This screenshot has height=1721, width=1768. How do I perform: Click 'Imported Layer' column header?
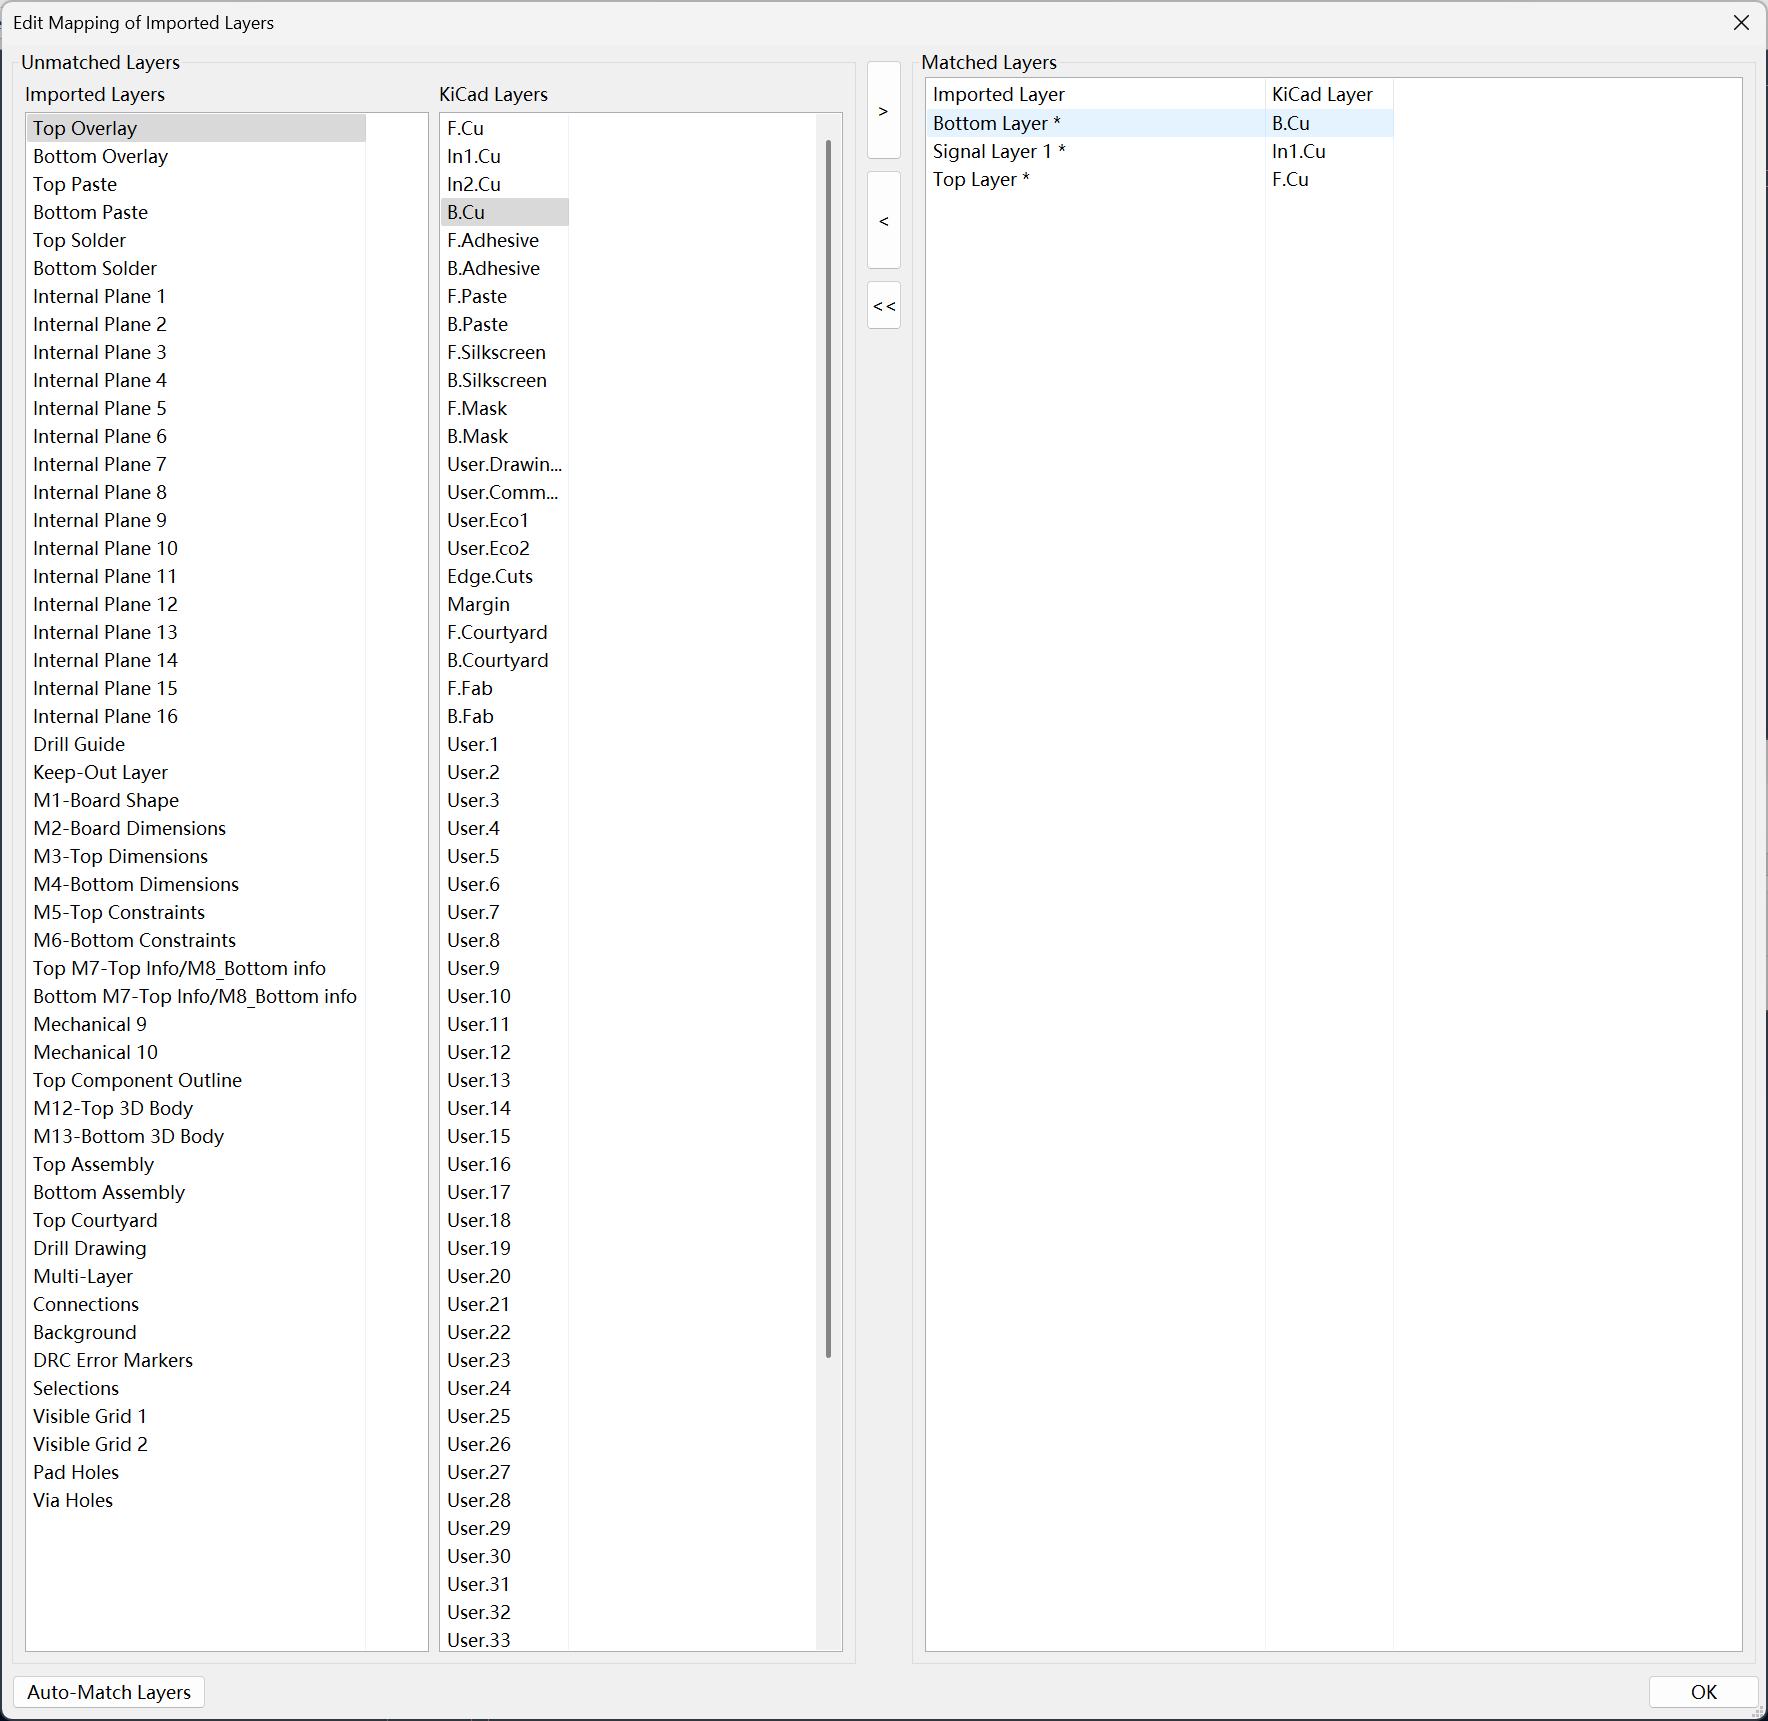1096,94
